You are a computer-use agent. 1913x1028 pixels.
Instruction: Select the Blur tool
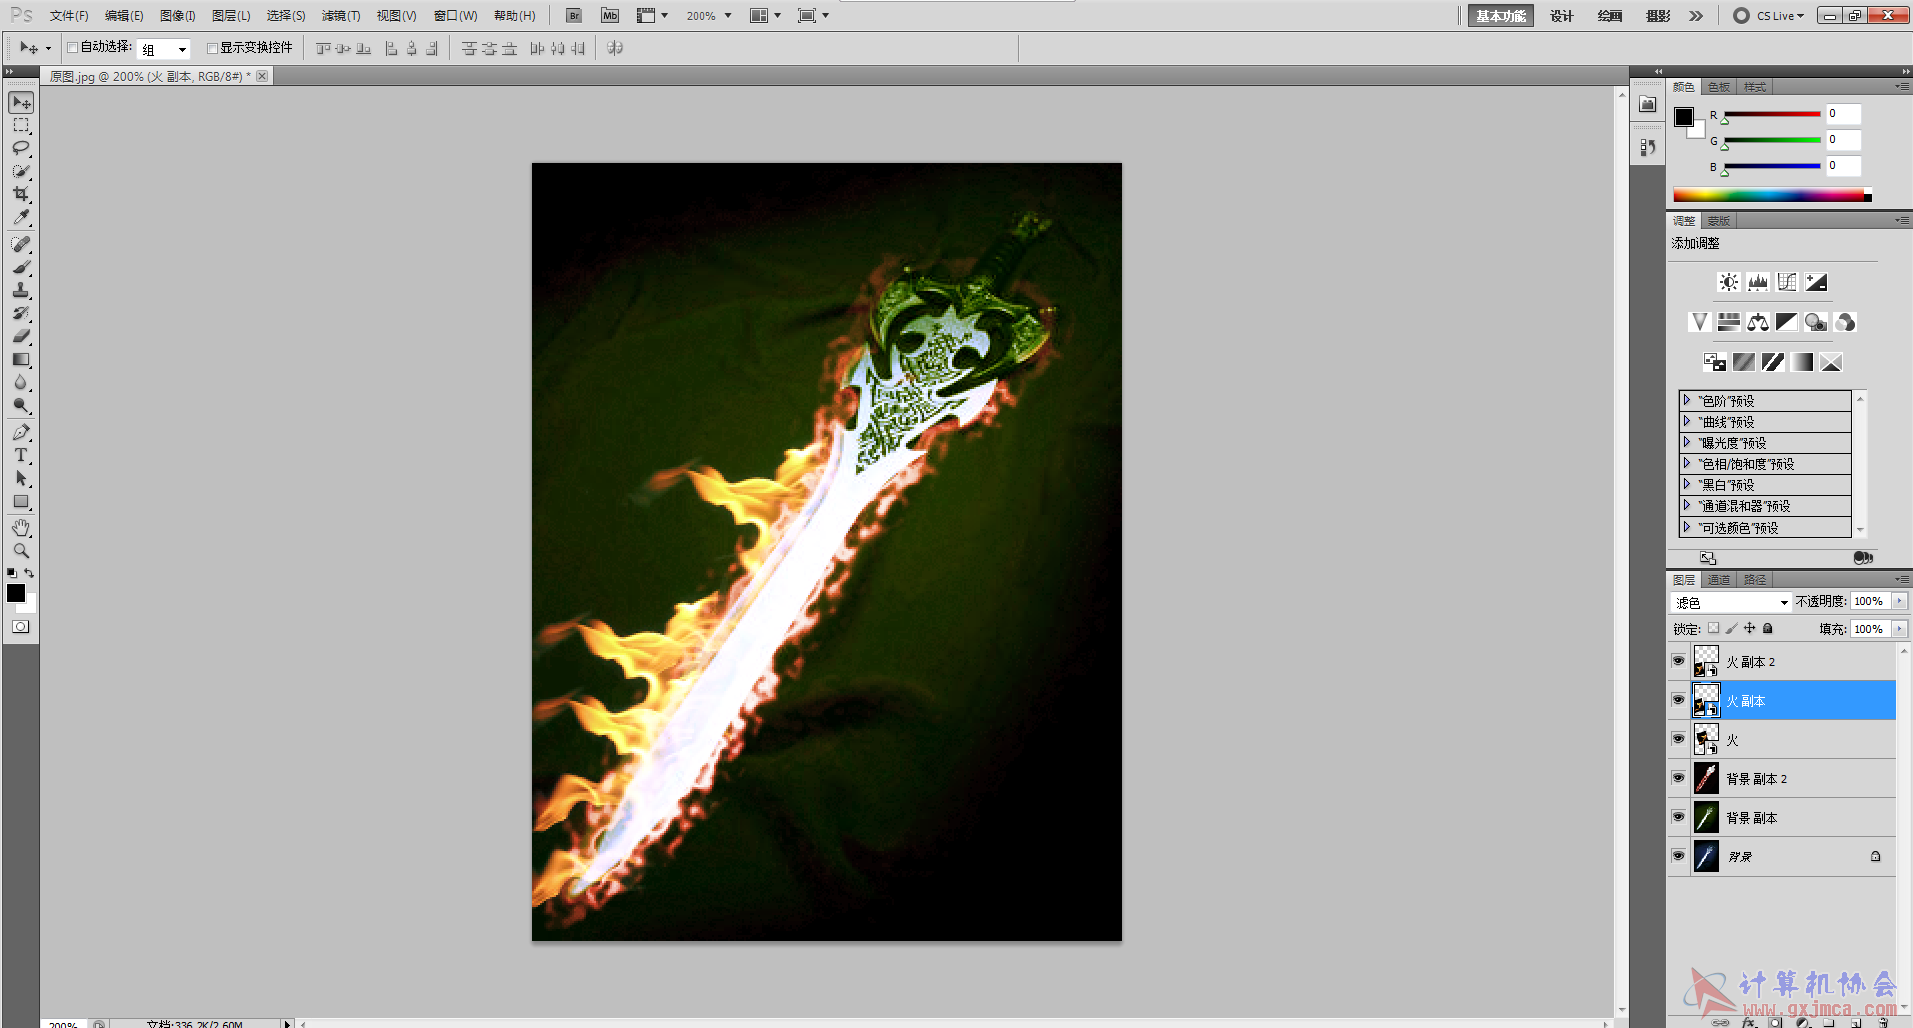21,382
